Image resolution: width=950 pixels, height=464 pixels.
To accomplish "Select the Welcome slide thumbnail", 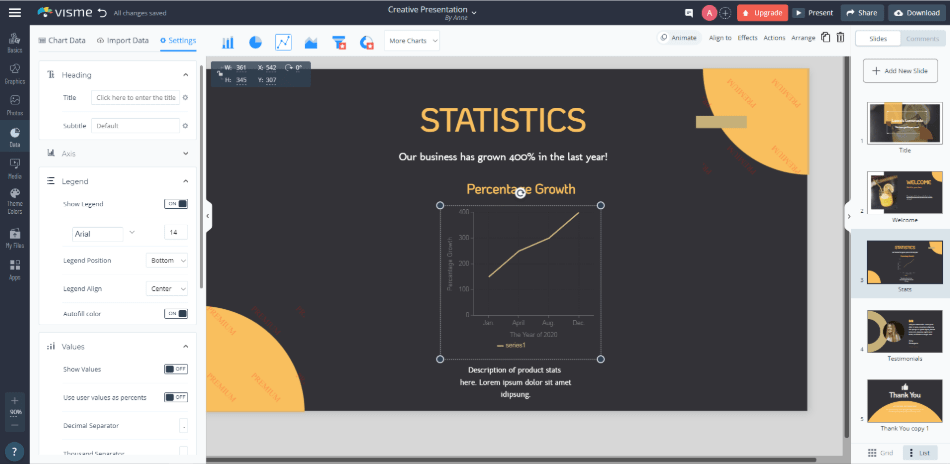I will 904,193.
